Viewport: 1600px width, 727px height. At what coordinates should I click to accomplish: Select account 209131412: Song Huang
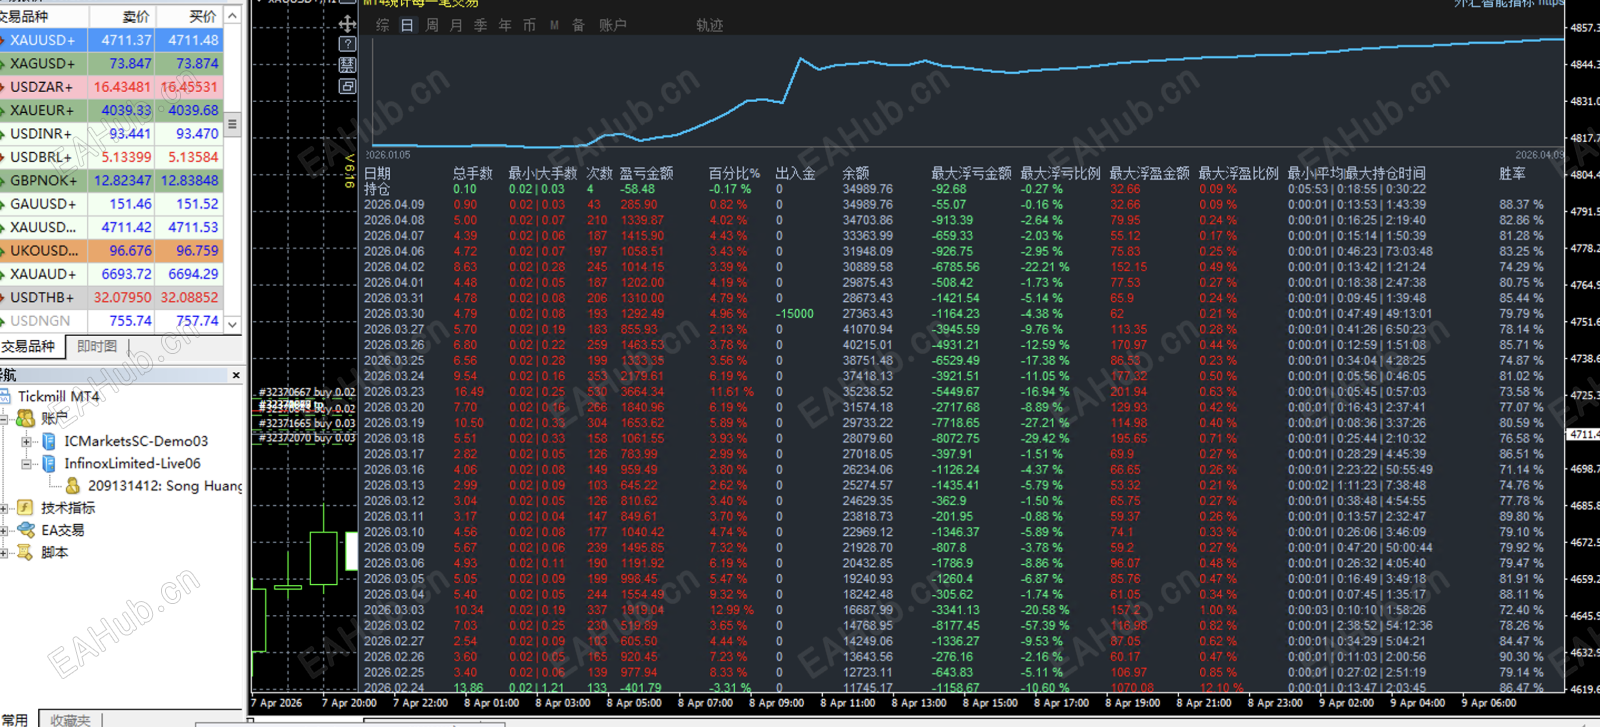tap(165, 485)
